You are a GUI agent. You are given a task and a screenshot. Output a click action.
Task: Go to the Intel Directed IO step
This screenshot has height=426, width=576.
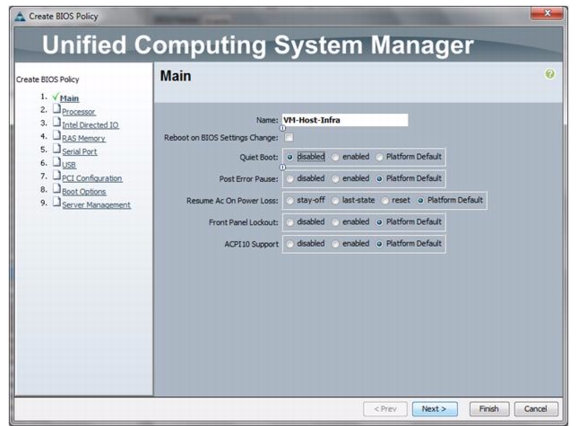pos(90,125)
